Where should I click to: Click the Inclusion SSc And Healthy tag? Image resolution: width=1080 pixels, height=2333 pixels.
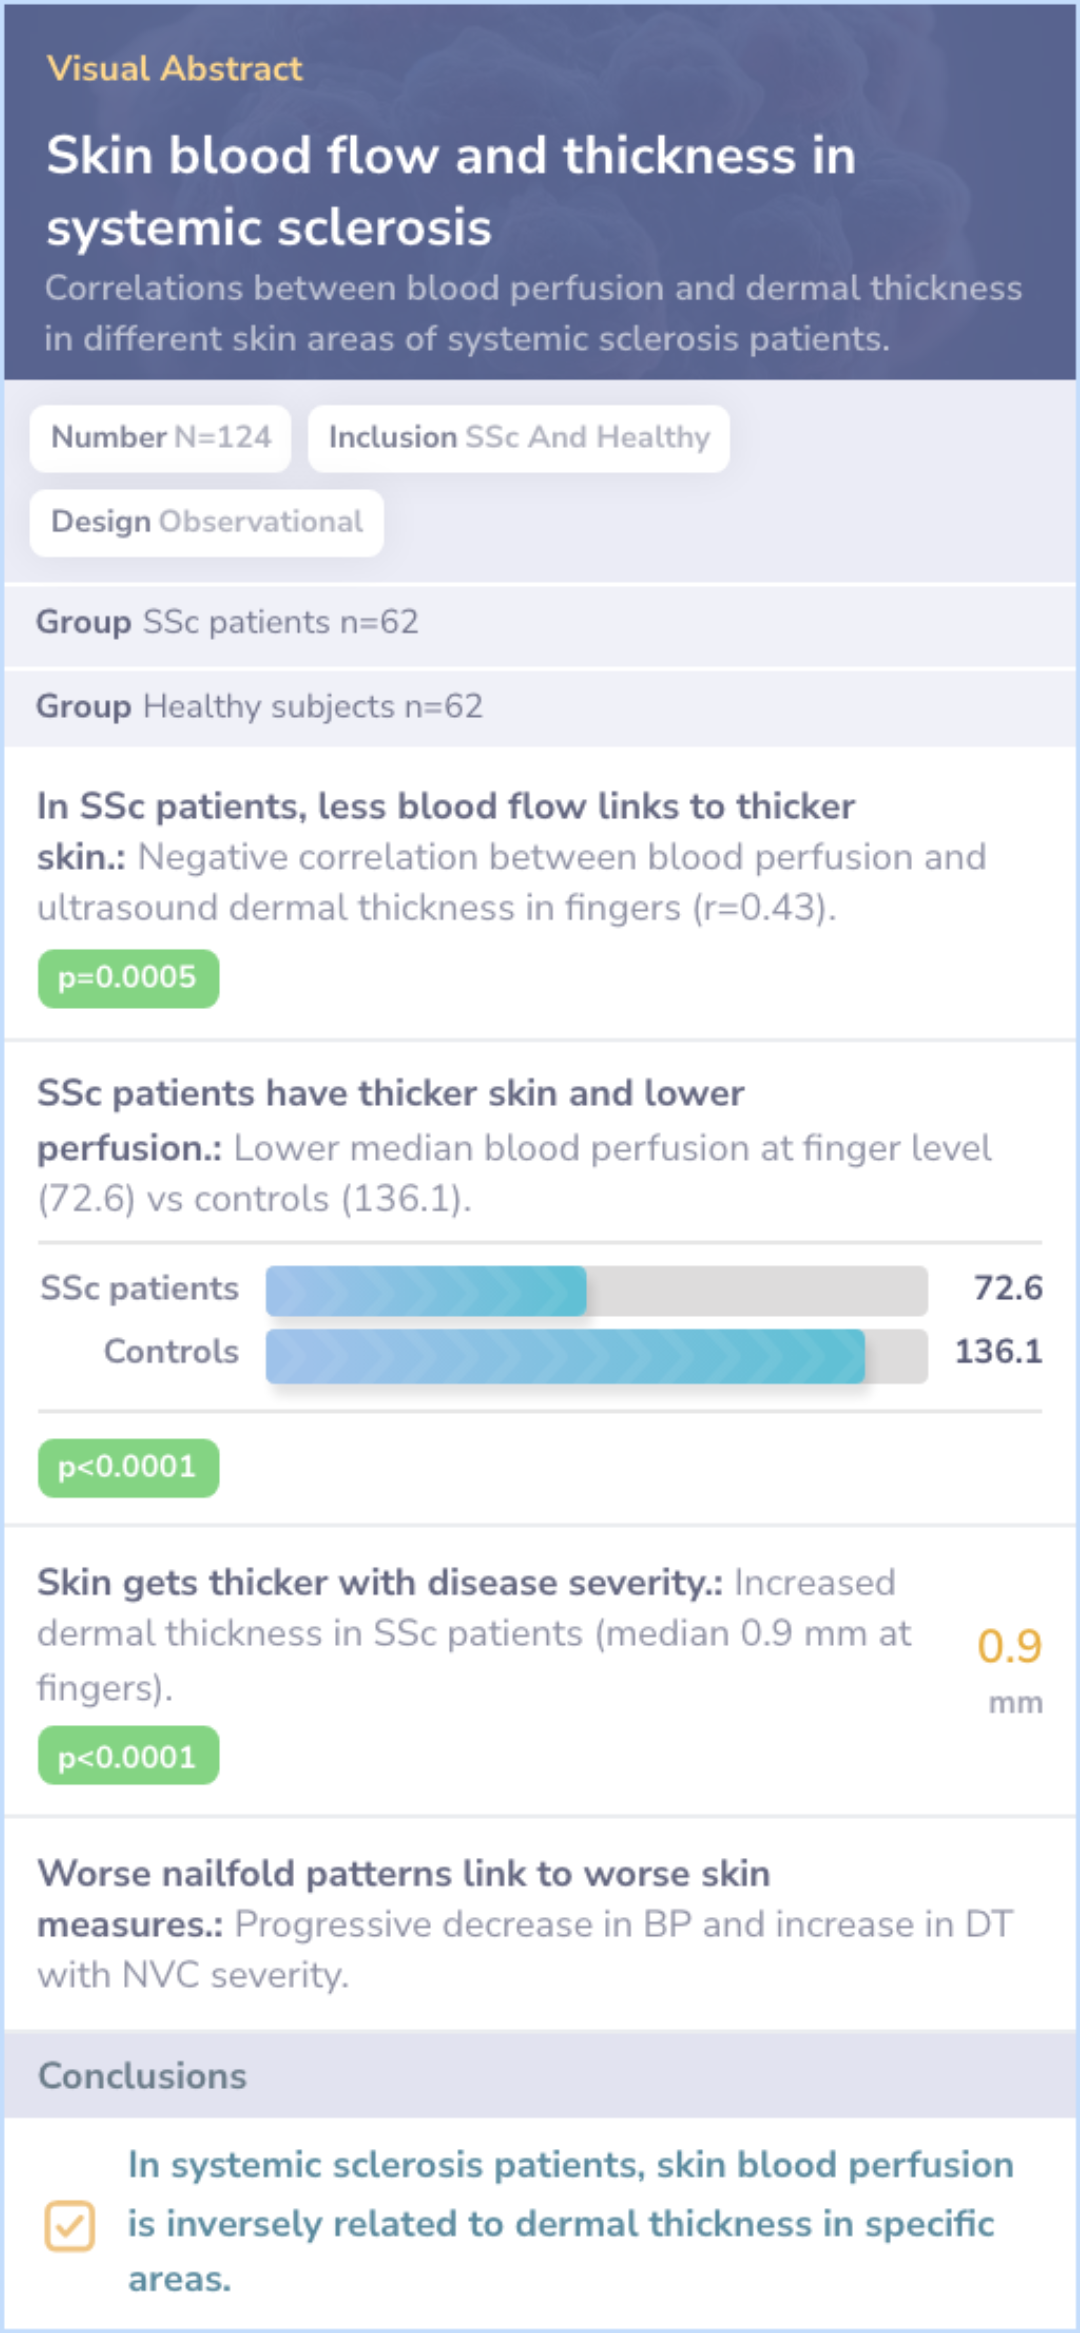[x=518, y=438]
